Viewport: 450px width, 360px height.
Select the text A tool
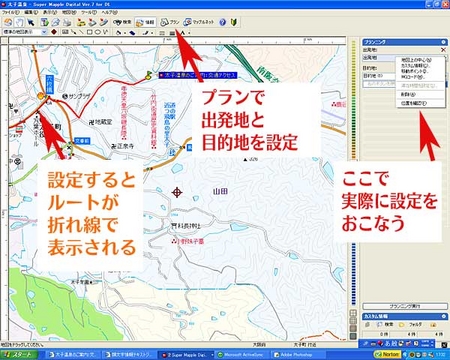183,33
